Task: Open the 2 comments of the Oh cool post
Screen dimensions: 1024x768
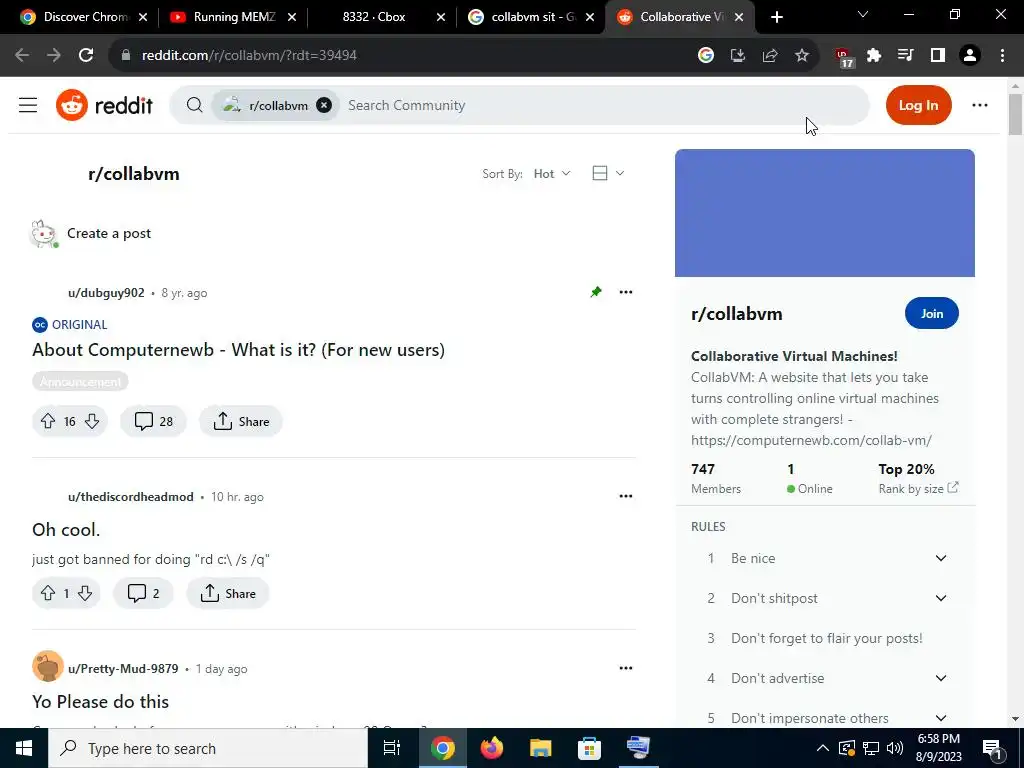Action: (144, 593)
